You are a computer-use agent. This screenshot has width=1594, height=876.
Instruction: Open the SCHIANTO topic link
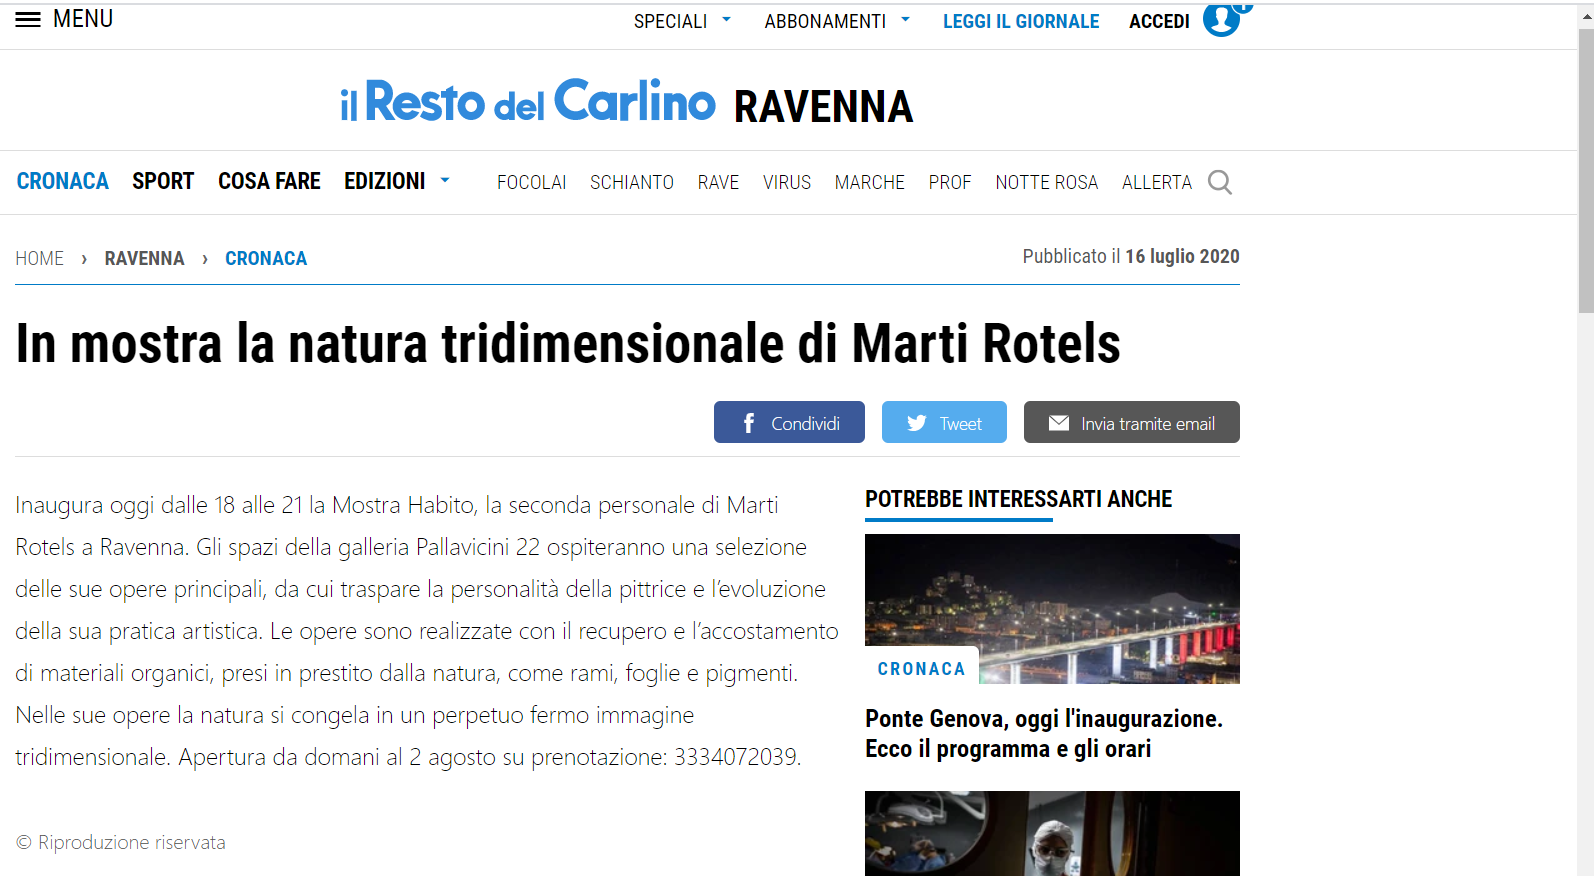[x=632, y=182]
